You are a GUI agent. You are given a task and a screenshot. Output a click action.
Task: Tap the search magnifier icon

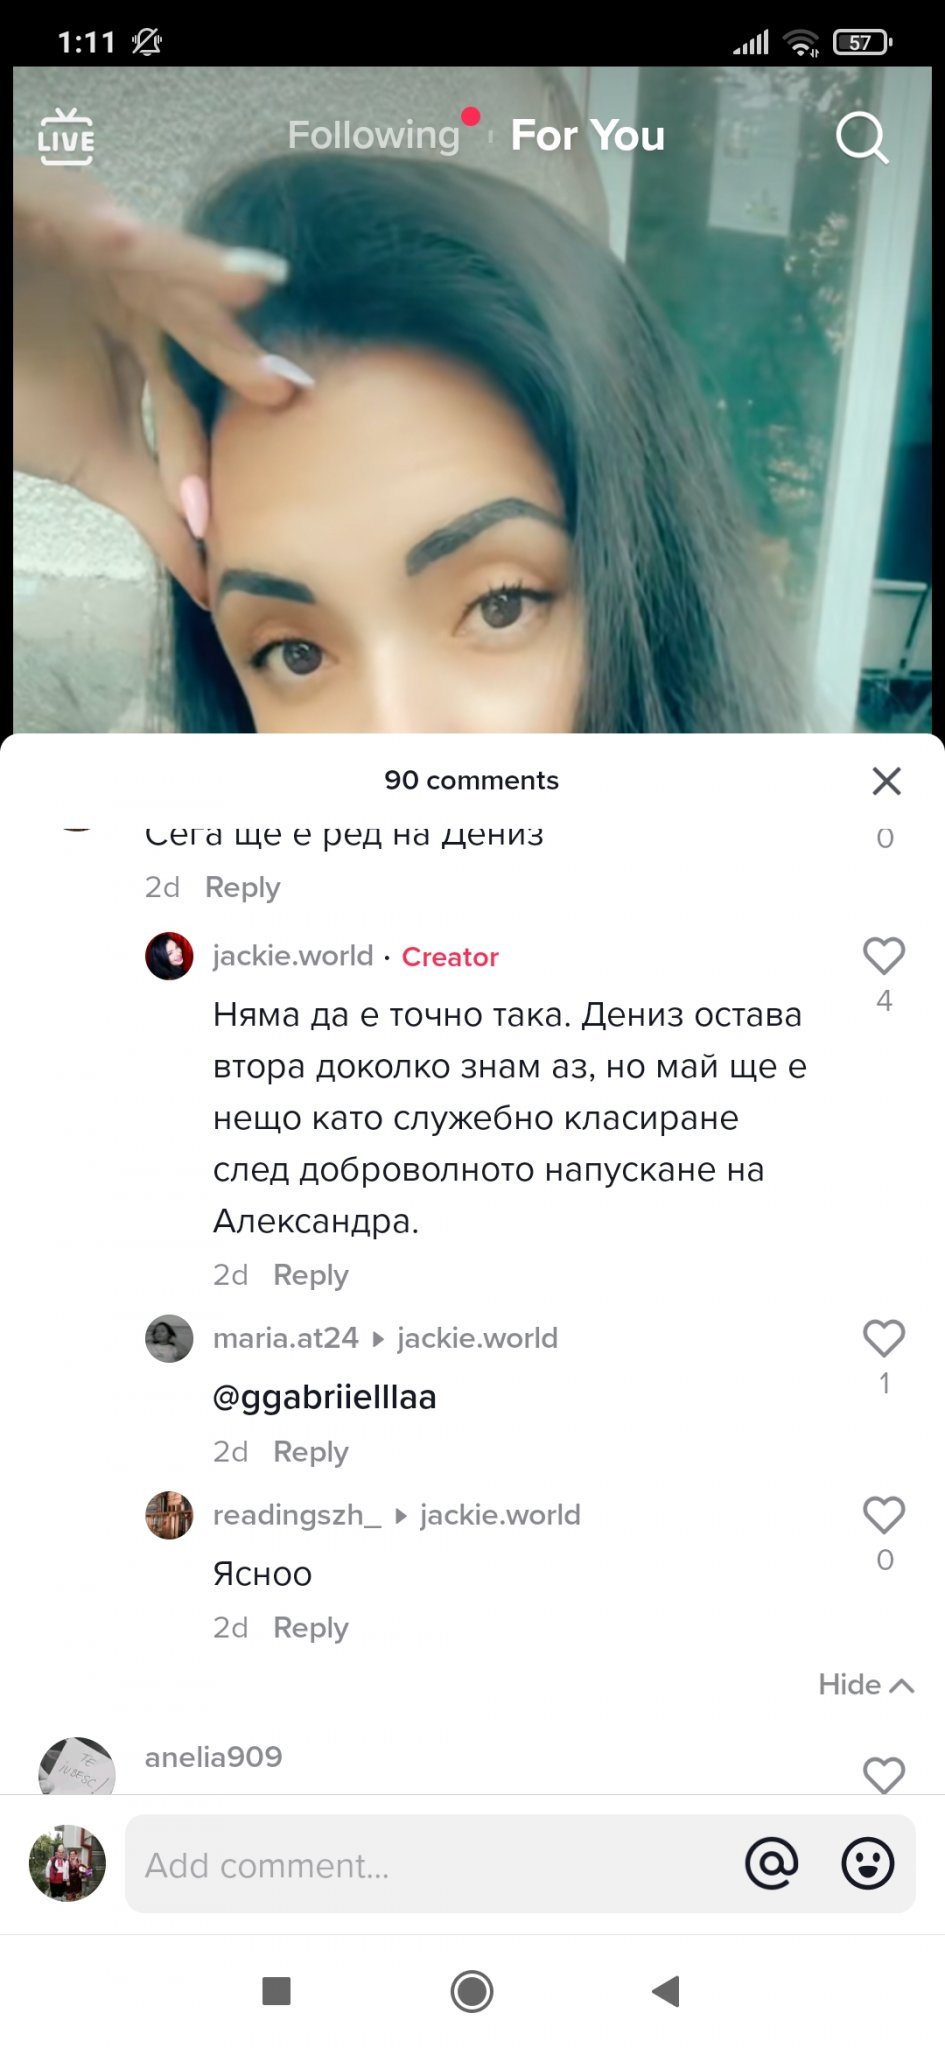pos(862,137)
